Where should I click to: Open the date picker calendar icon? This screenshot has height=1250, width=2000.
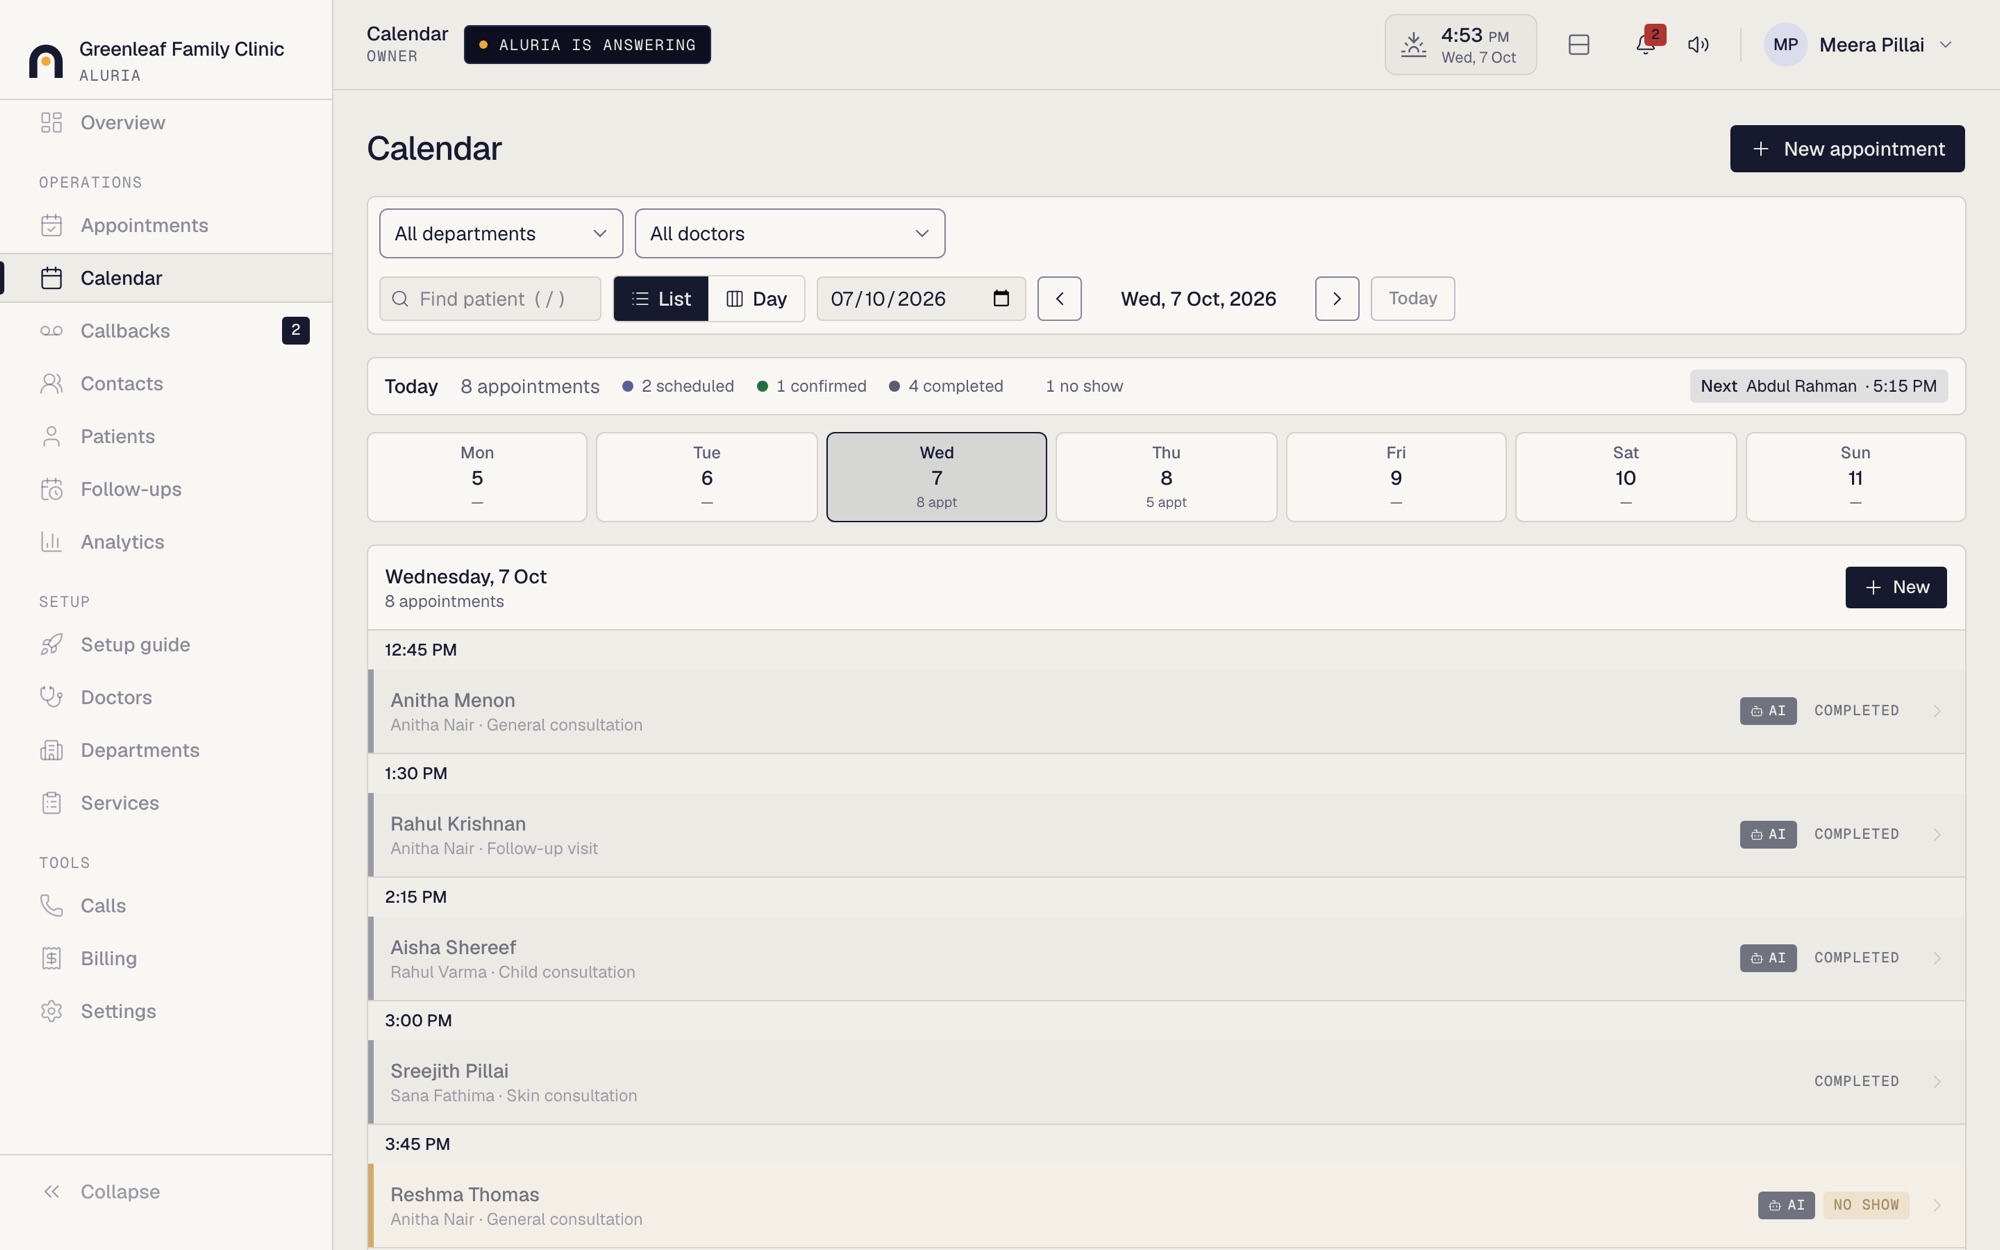(x=1001, y=298)
